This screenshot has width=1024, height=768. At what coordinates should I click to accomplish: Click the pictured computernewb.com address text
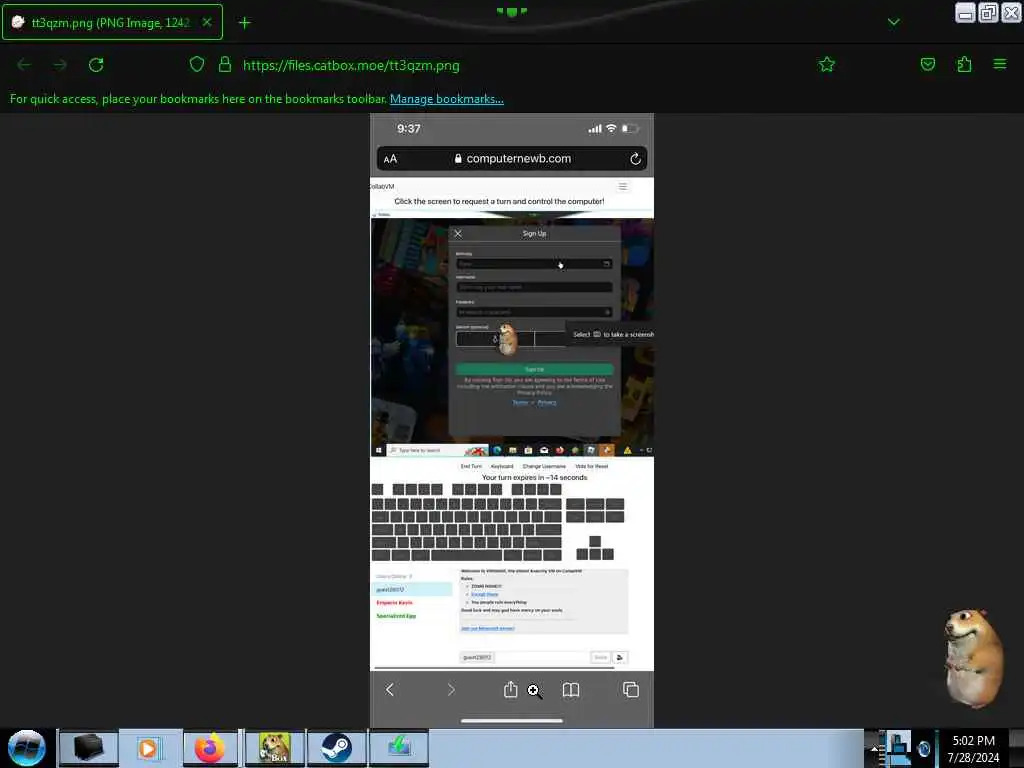point(519,159)
